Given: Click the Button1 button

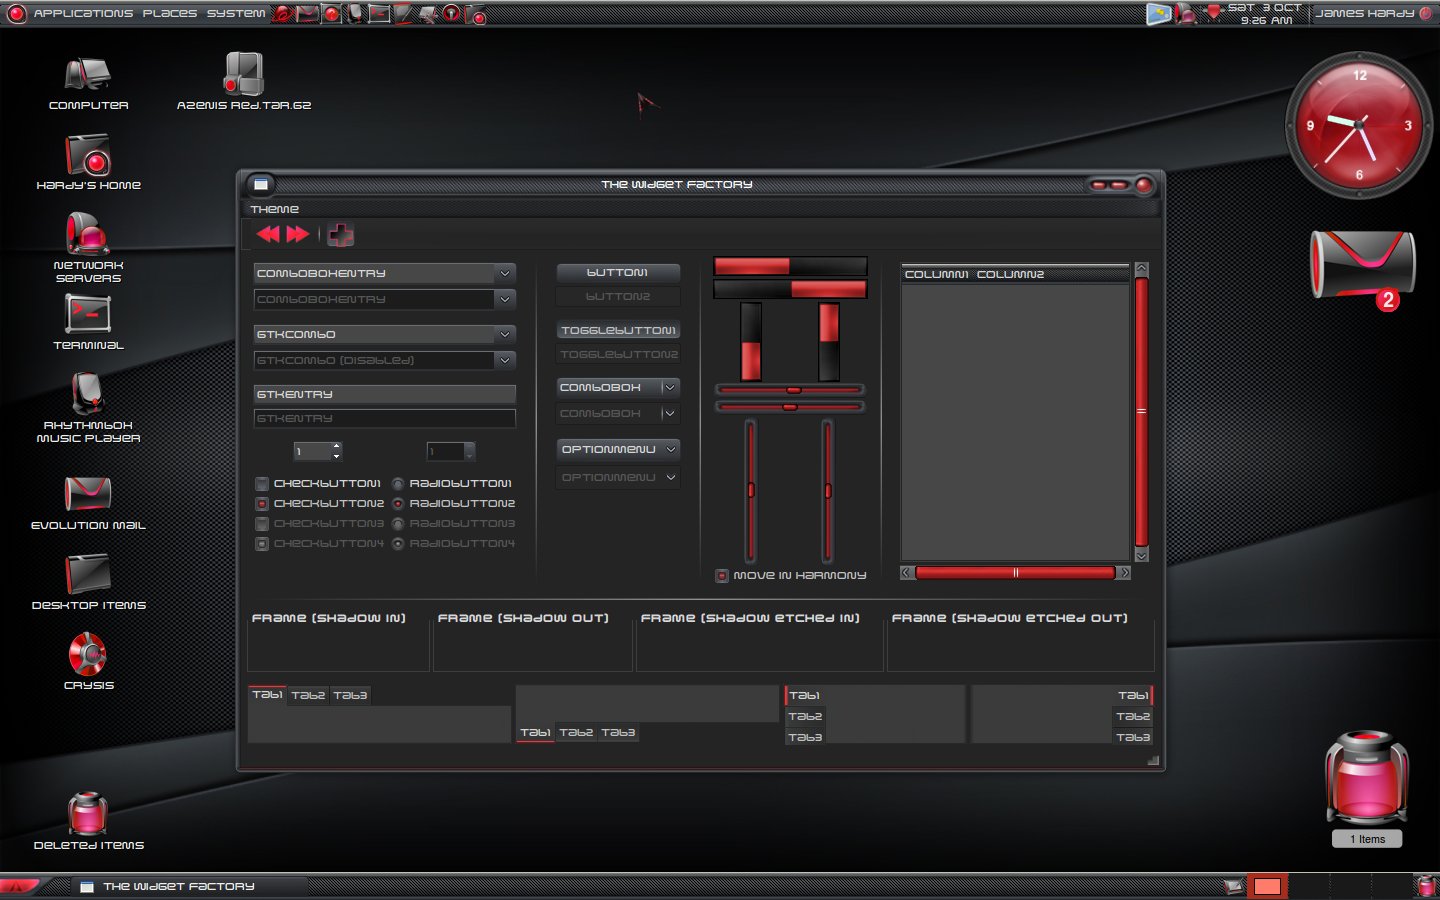Looking at the screenshot, I should point(618,272).
